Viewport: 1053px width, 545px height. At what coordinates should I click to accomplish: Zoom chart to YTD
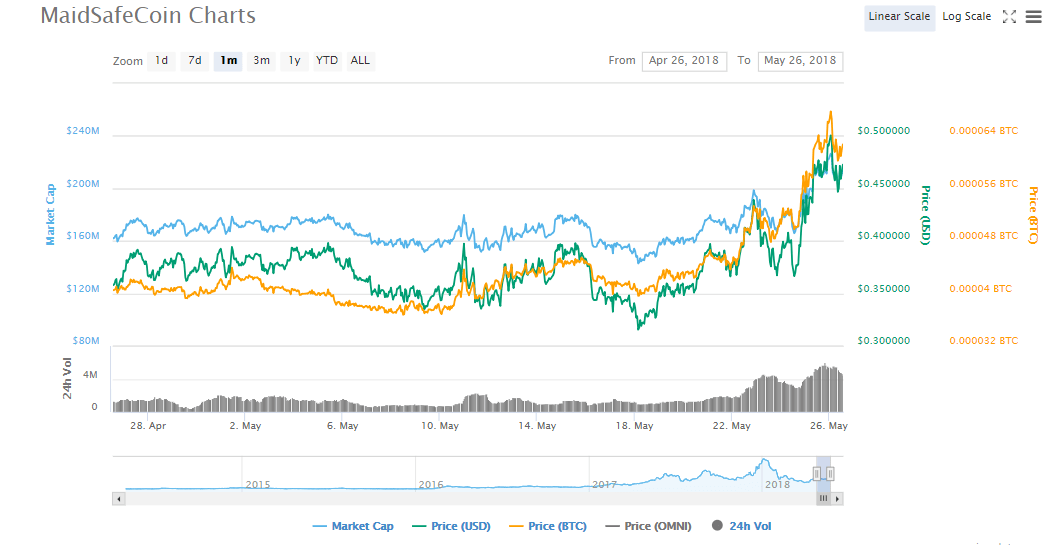point(327,61)
